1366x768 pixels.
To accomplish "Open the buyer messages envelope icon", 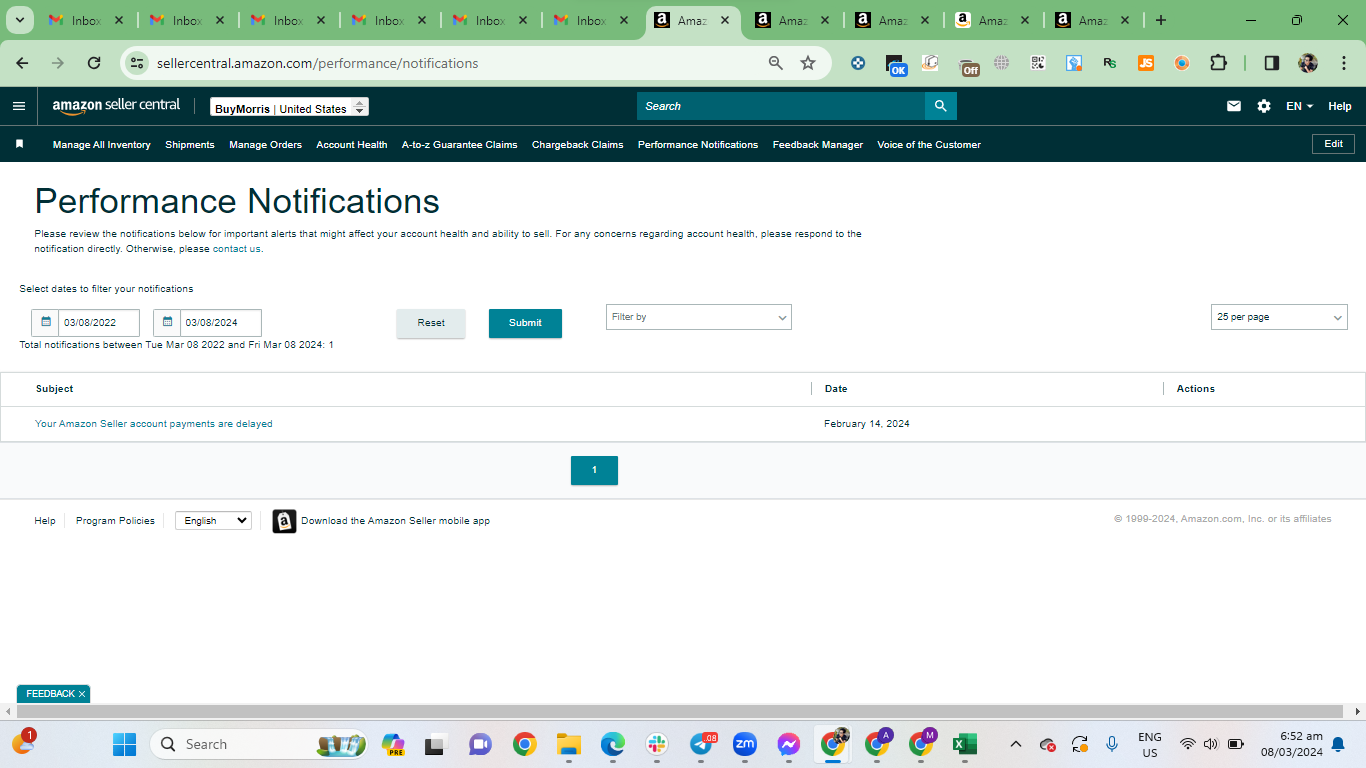I will coord(1234,106).
